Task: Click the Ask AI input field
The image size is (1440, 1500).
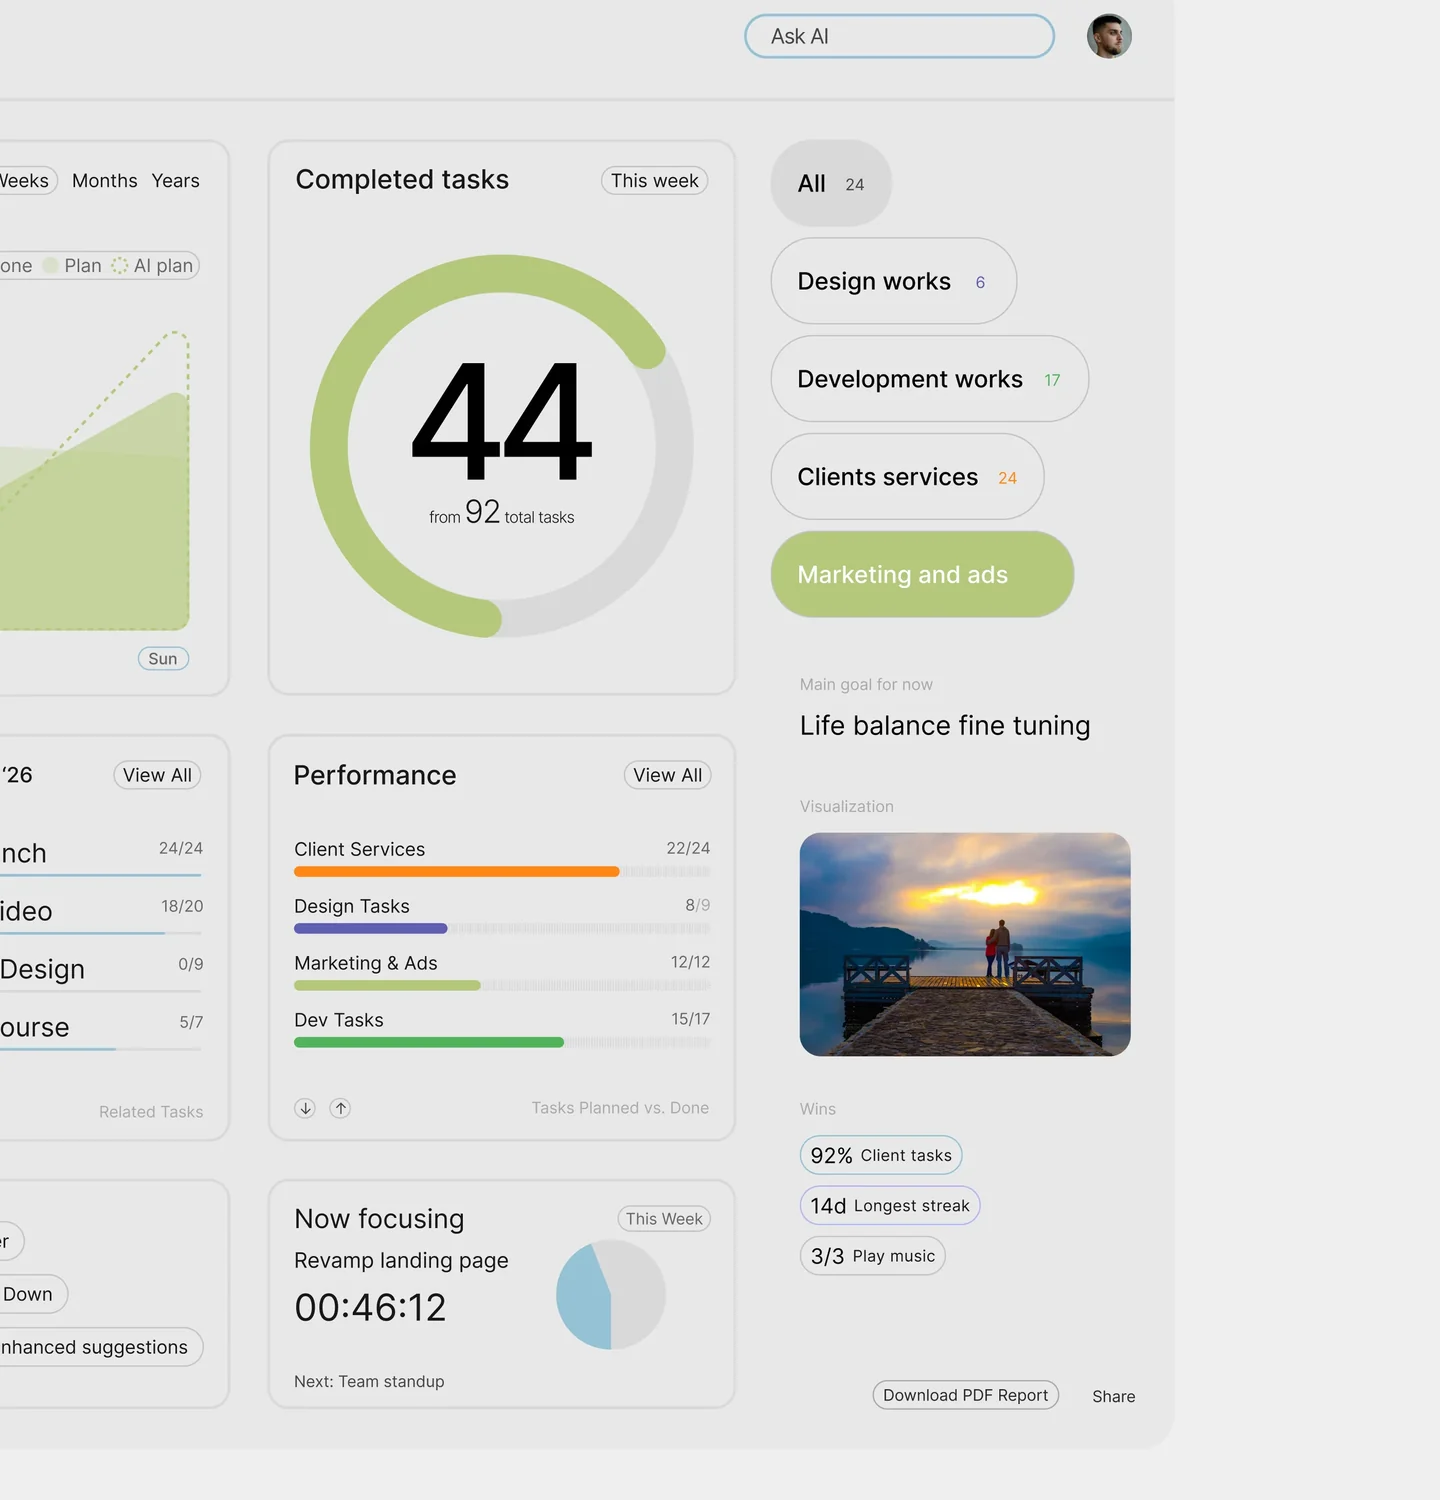Action: 900,36
